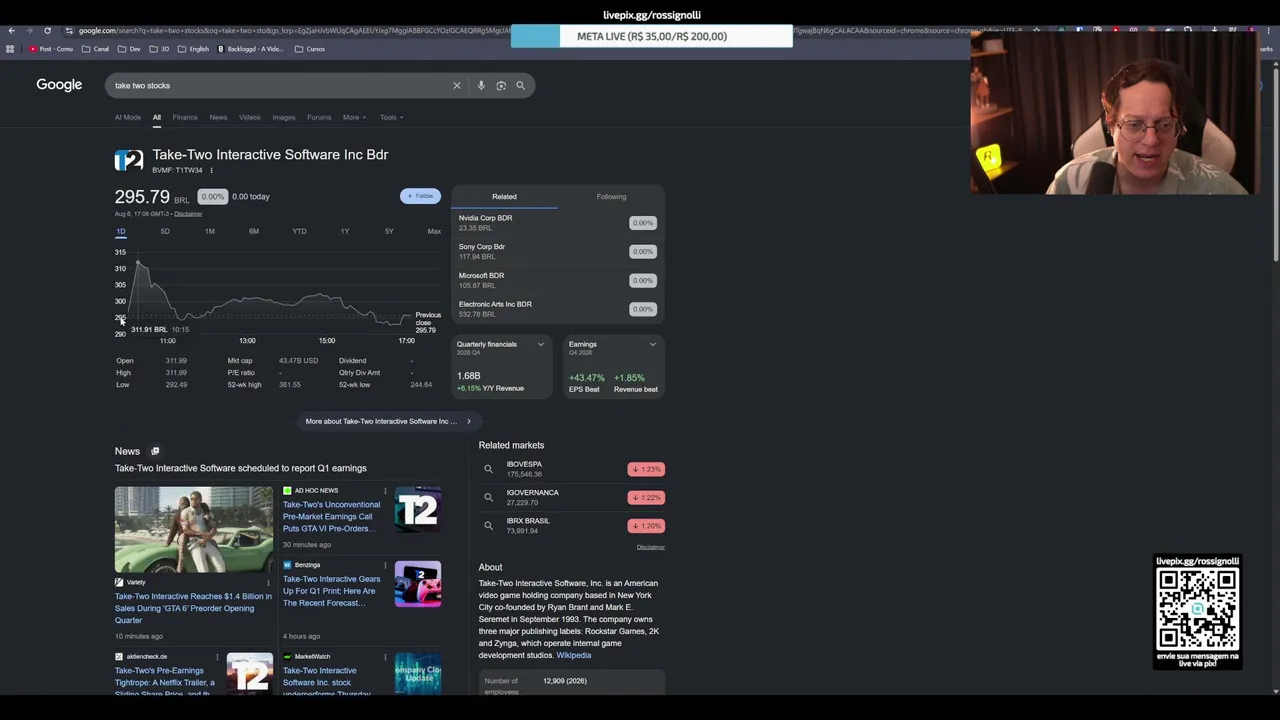Submit search with the magnifier icon

click(x=520, y=86)
